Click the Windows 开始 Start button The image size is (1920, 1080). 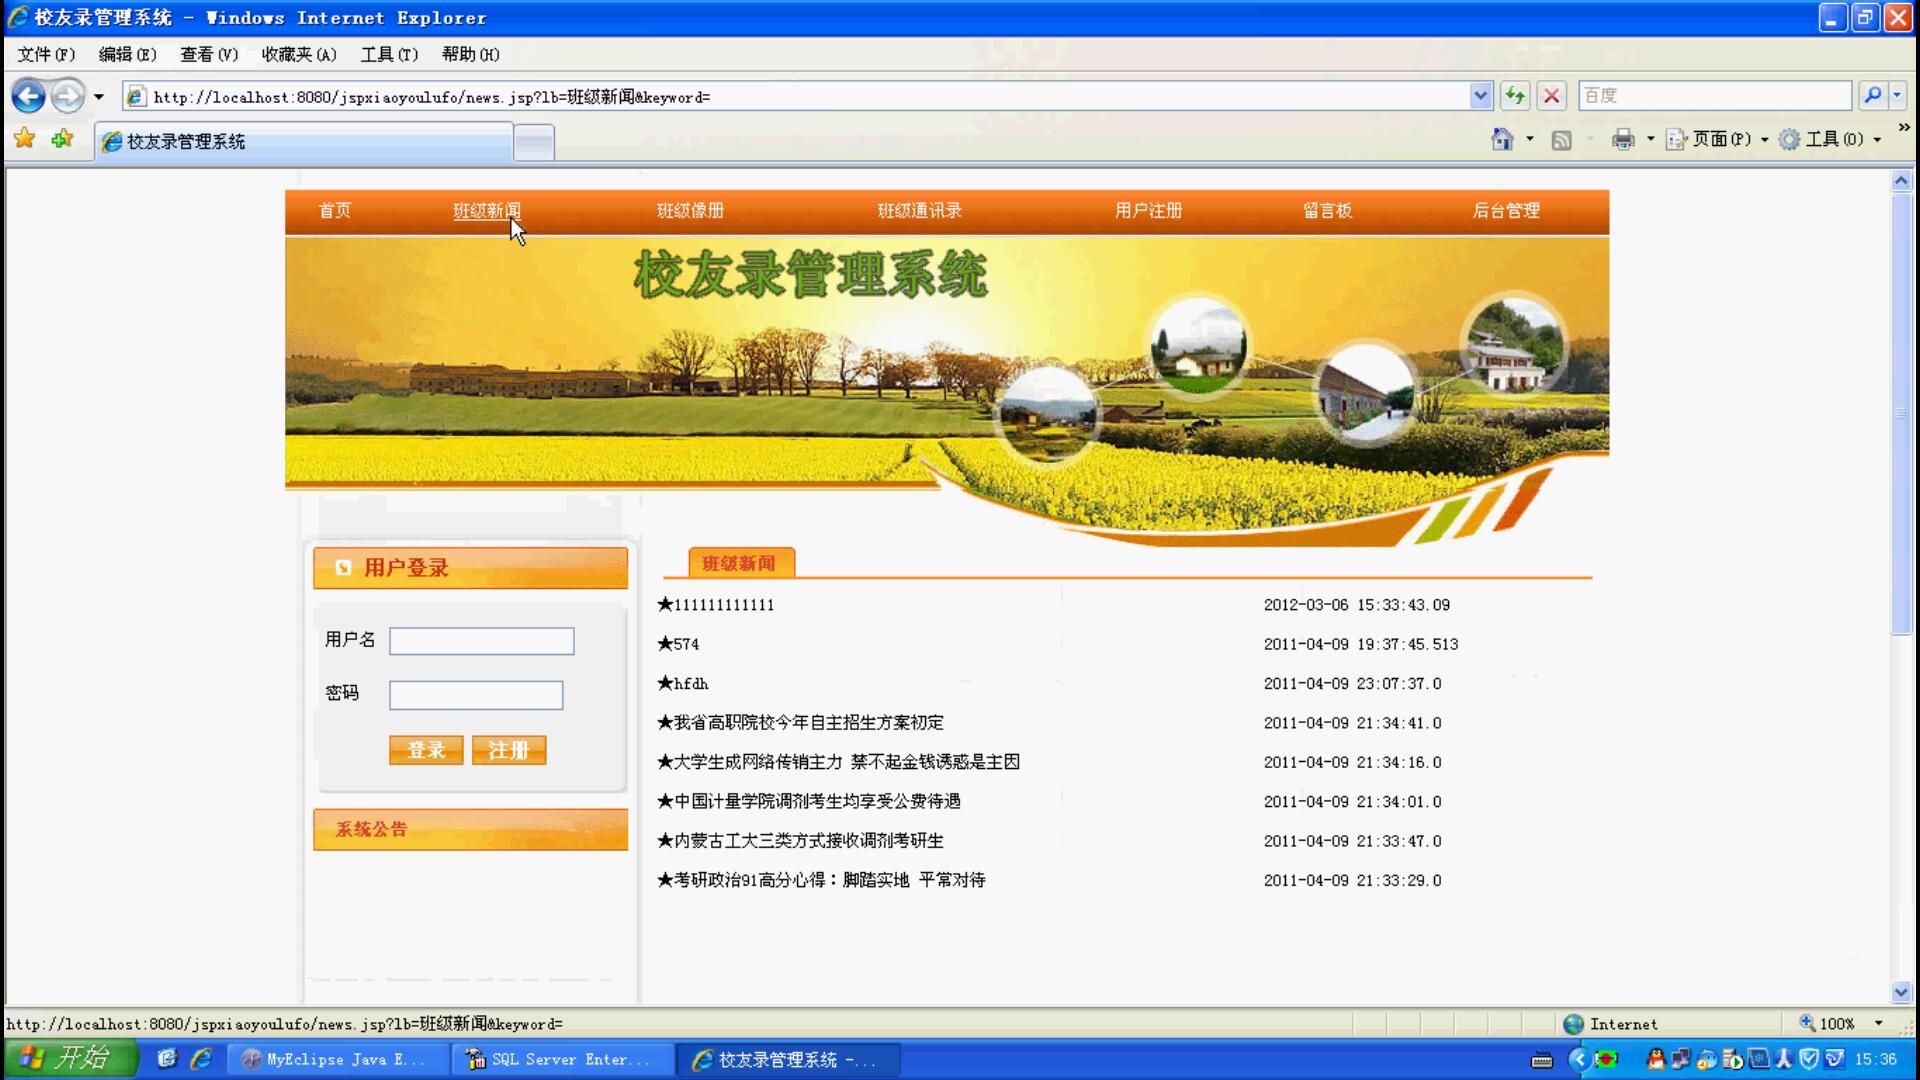tap(70, 1058)
